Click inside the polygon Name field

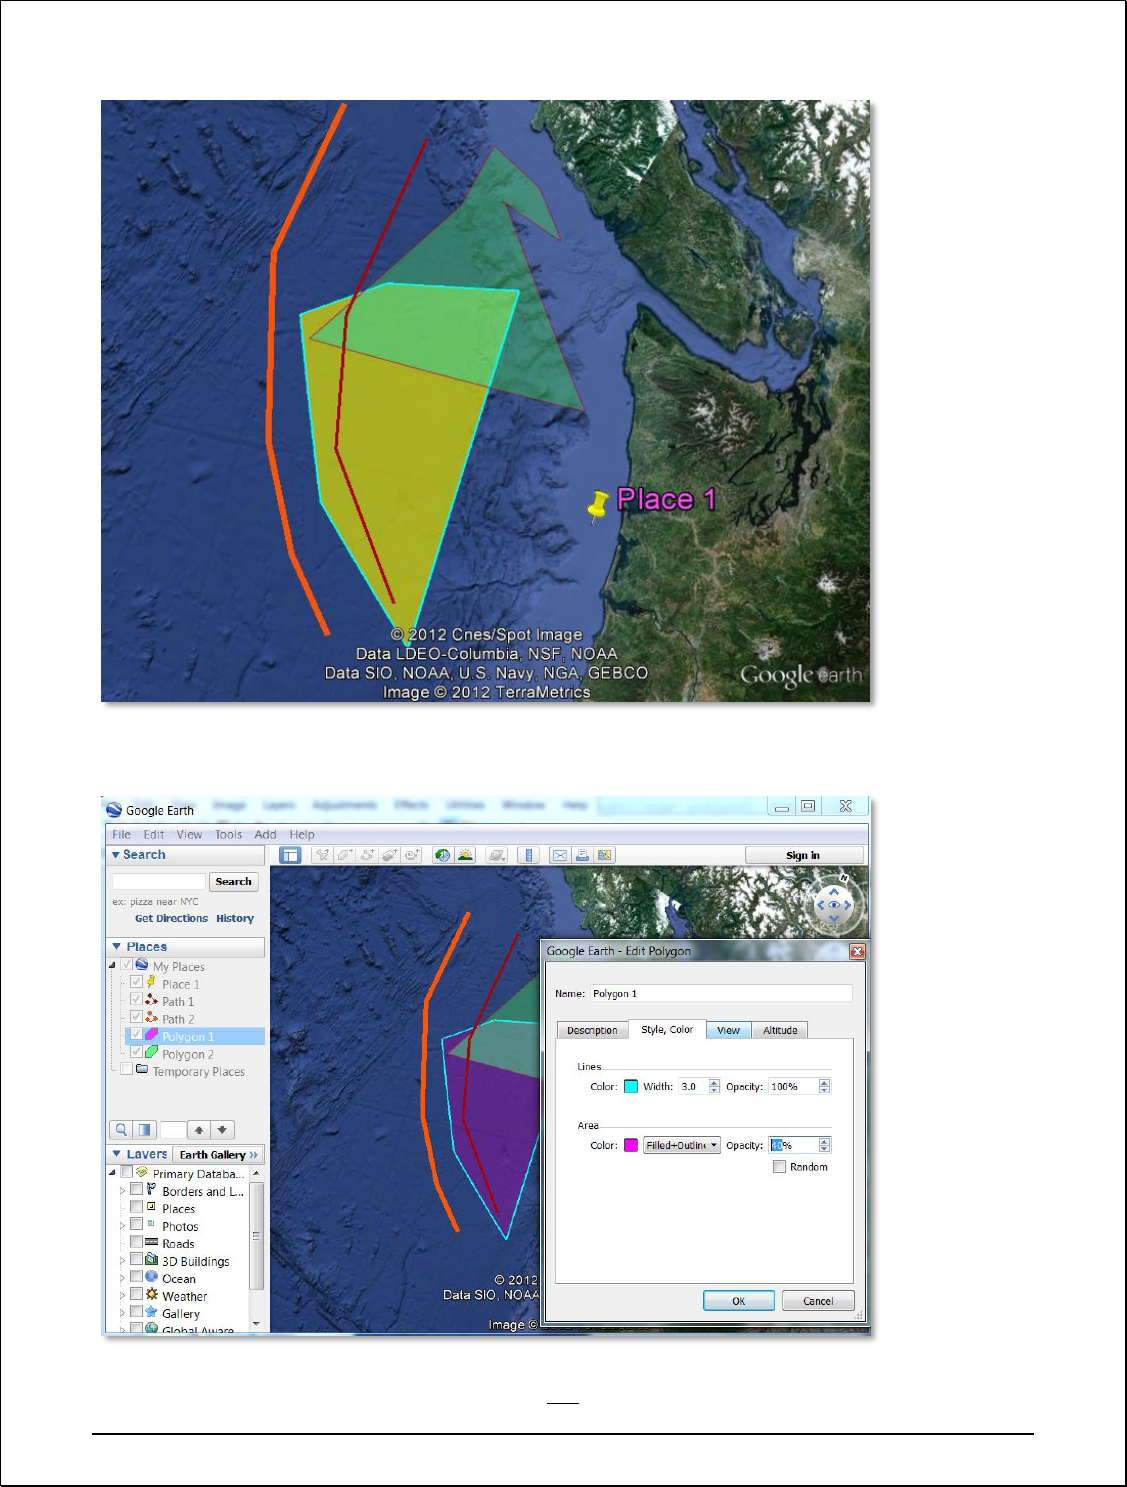720,993
